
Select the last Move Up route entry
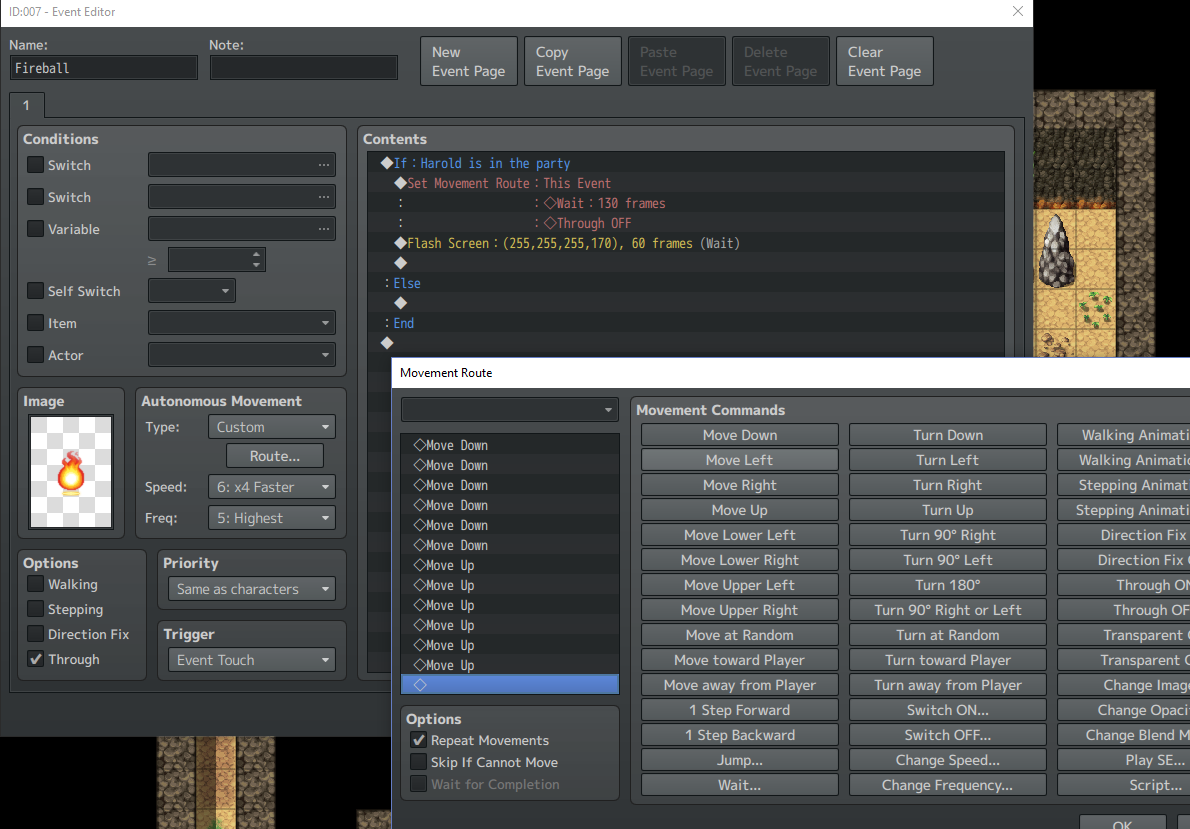tap(510, 665)
